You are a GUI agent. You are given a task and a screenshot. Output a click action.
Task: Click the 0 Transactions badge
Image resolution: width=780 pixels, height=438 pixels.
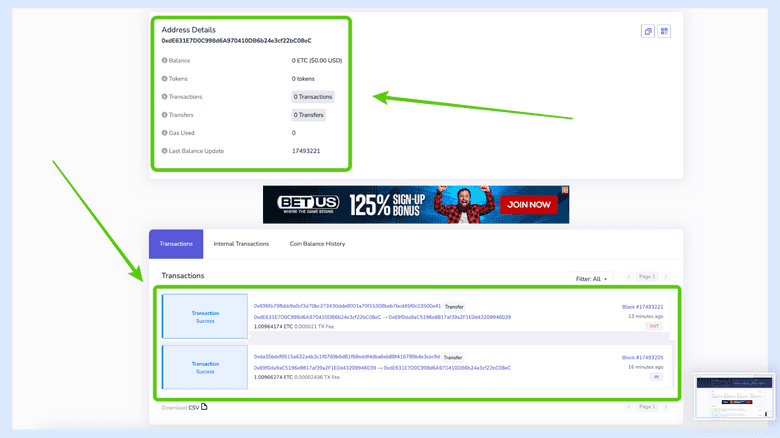[313, 97]
